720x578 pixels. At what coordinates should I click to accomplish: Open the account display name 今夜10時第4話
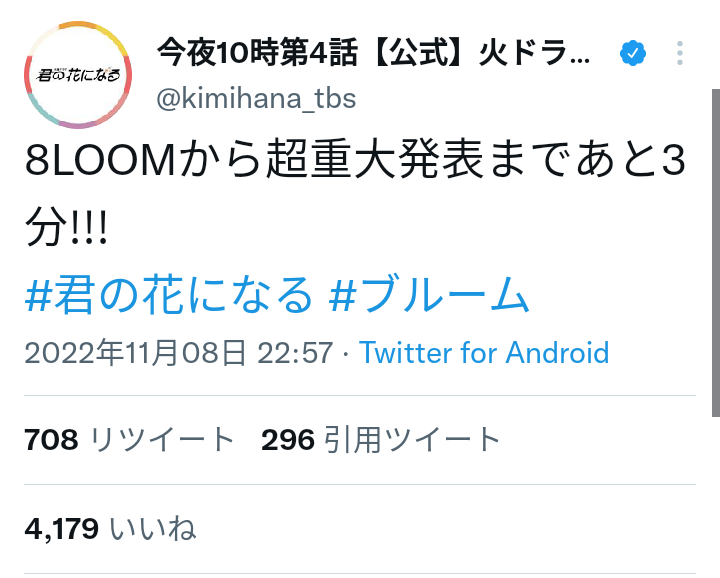click(373, 53)
